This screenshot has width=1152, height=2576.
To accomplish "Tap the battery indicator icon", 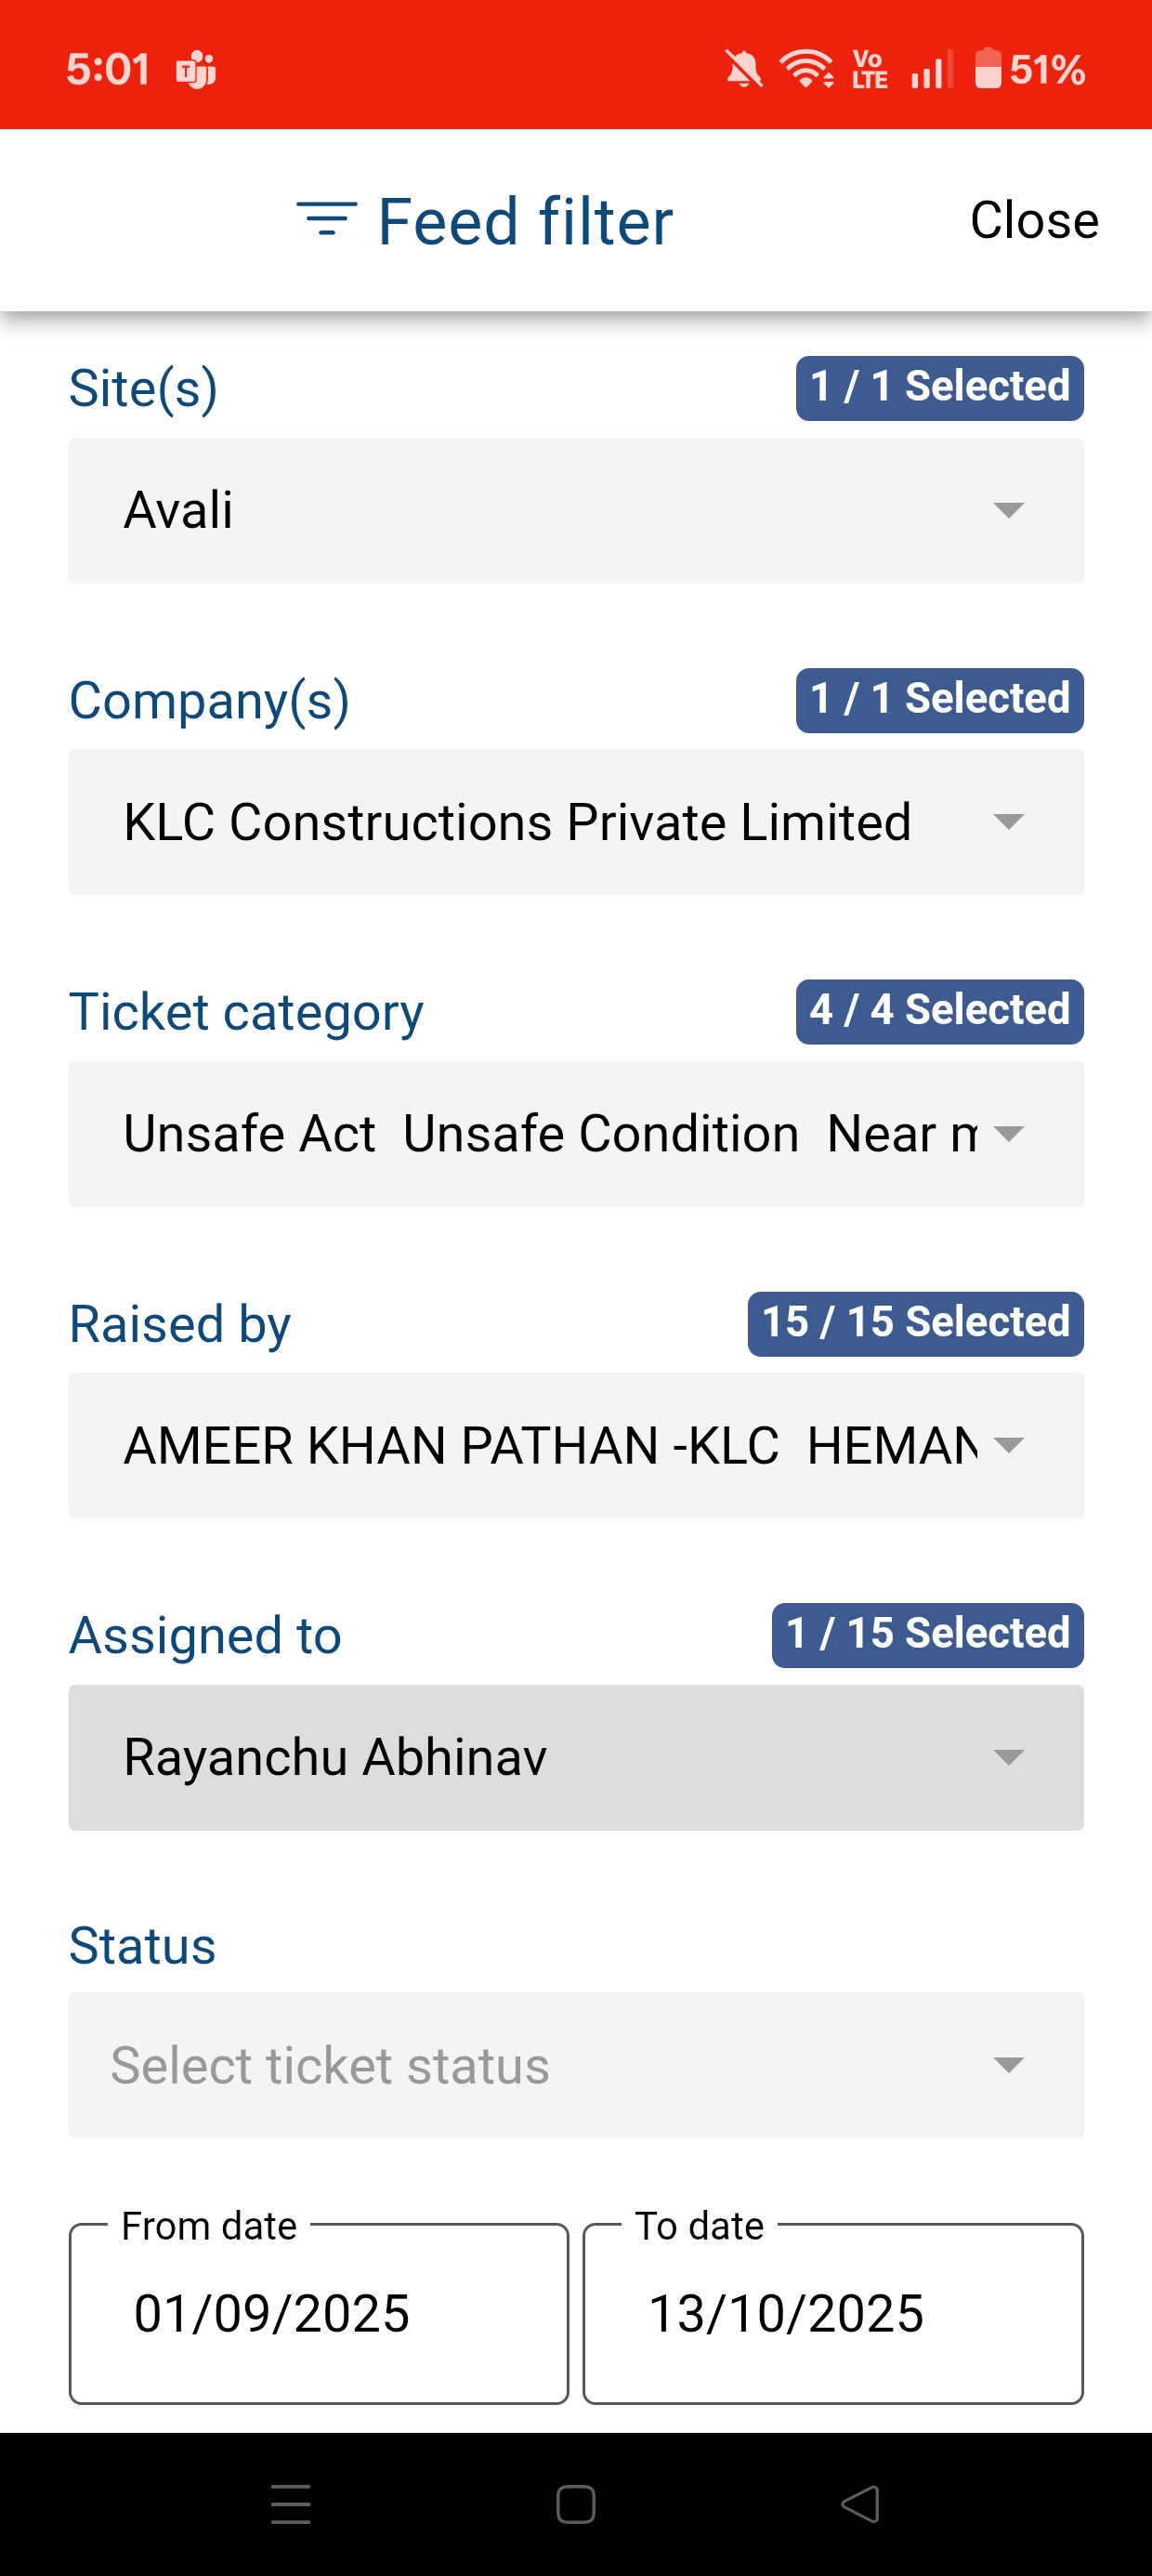I will click(987, 69).
